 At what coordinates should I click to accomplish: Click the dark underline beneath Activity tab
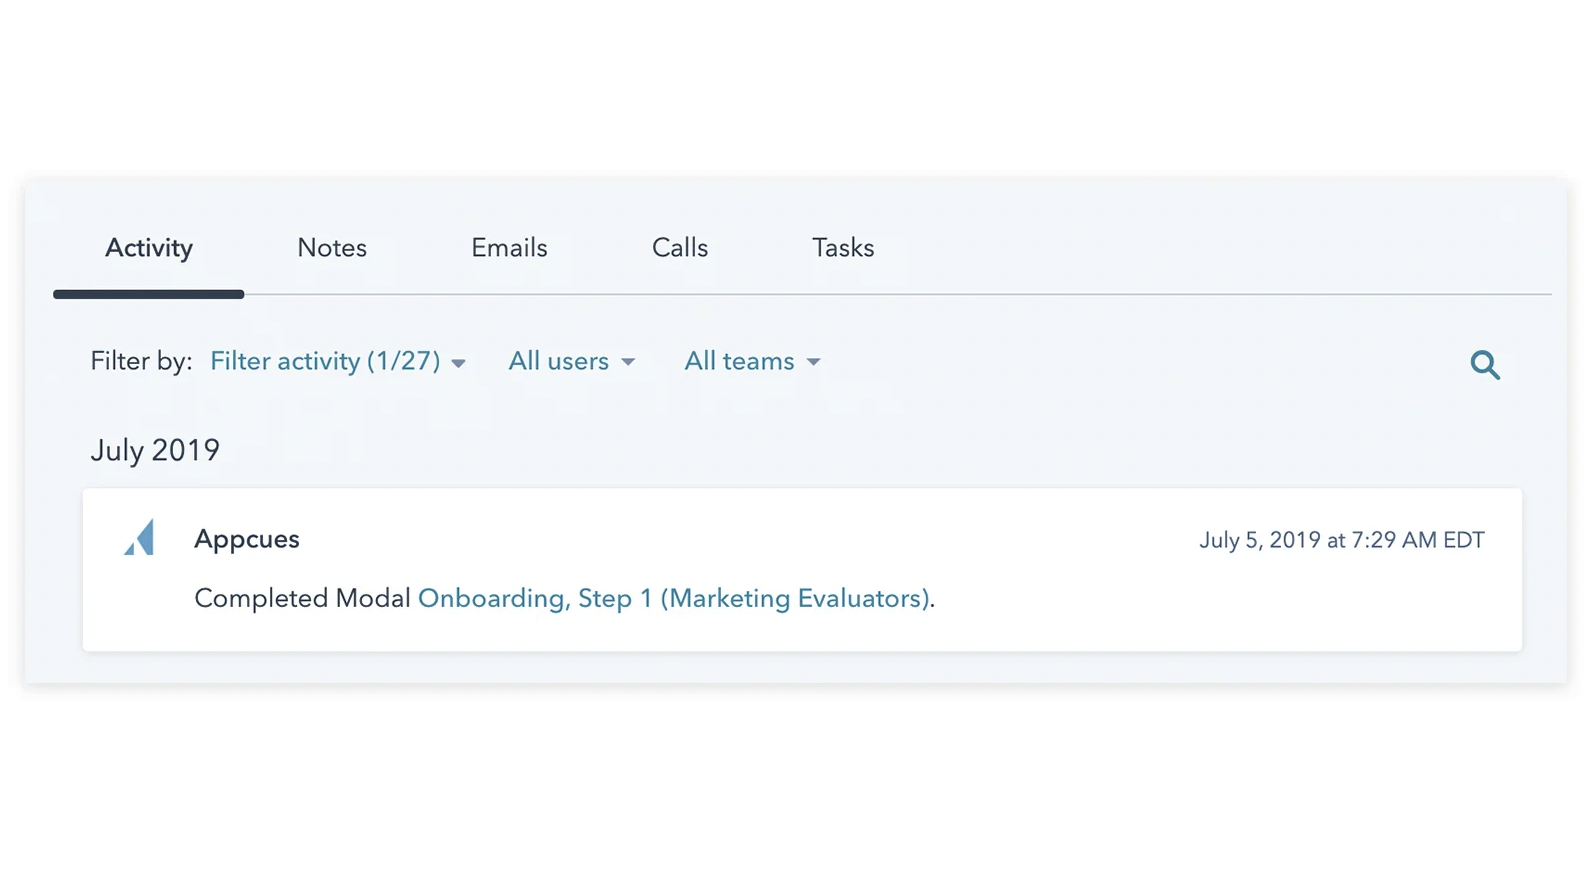point(149,294)
